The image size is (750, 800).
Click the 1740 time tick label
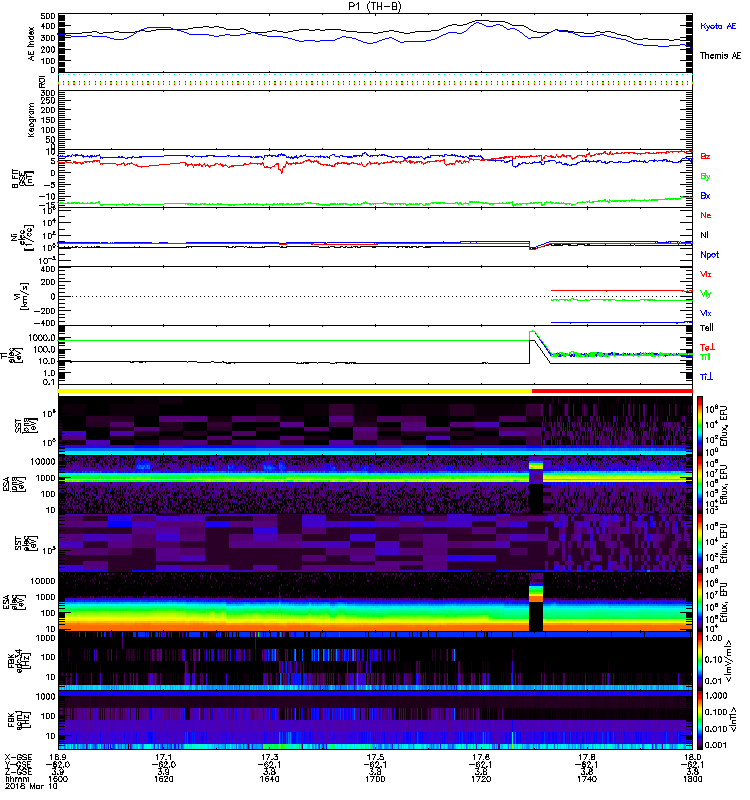point(587,779)
